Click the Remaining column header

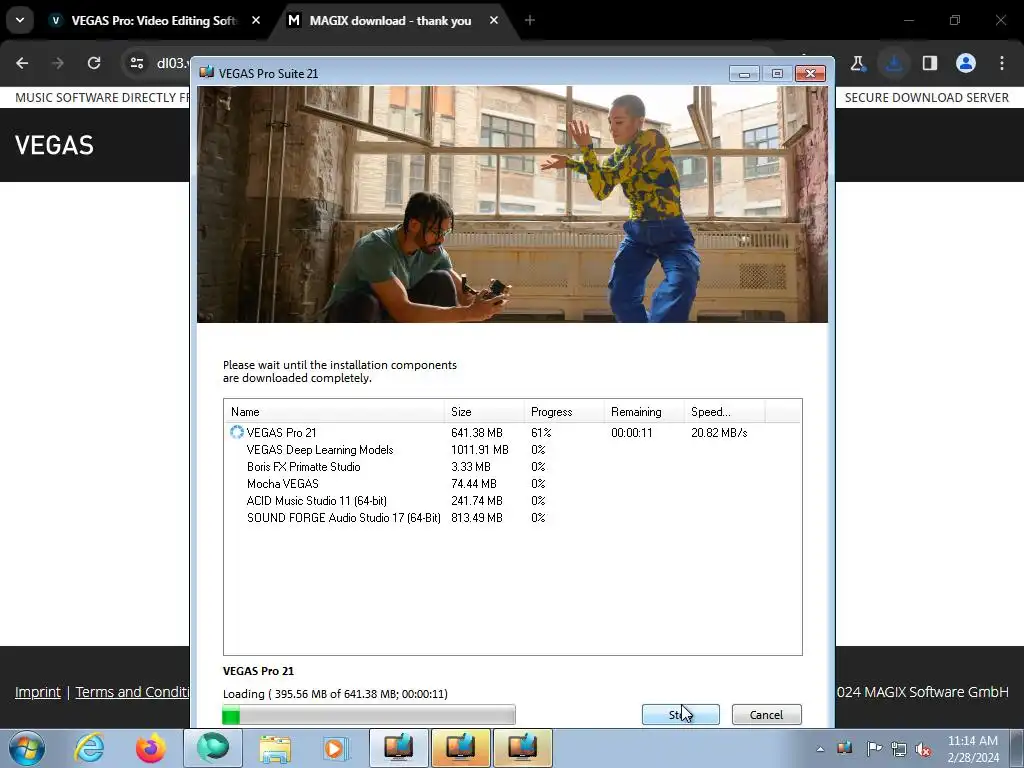coord(643,411)
